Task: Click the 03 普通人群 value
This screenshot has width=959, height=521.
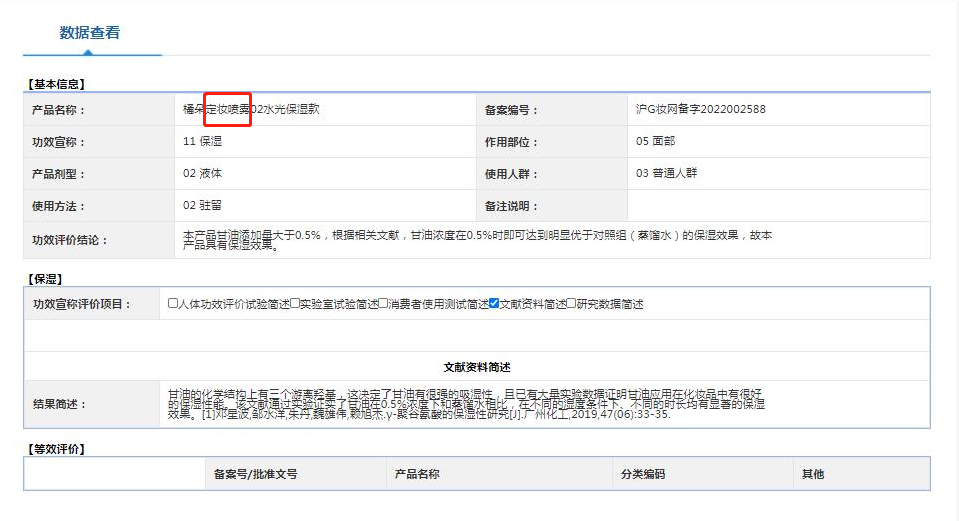Action: 666,173
